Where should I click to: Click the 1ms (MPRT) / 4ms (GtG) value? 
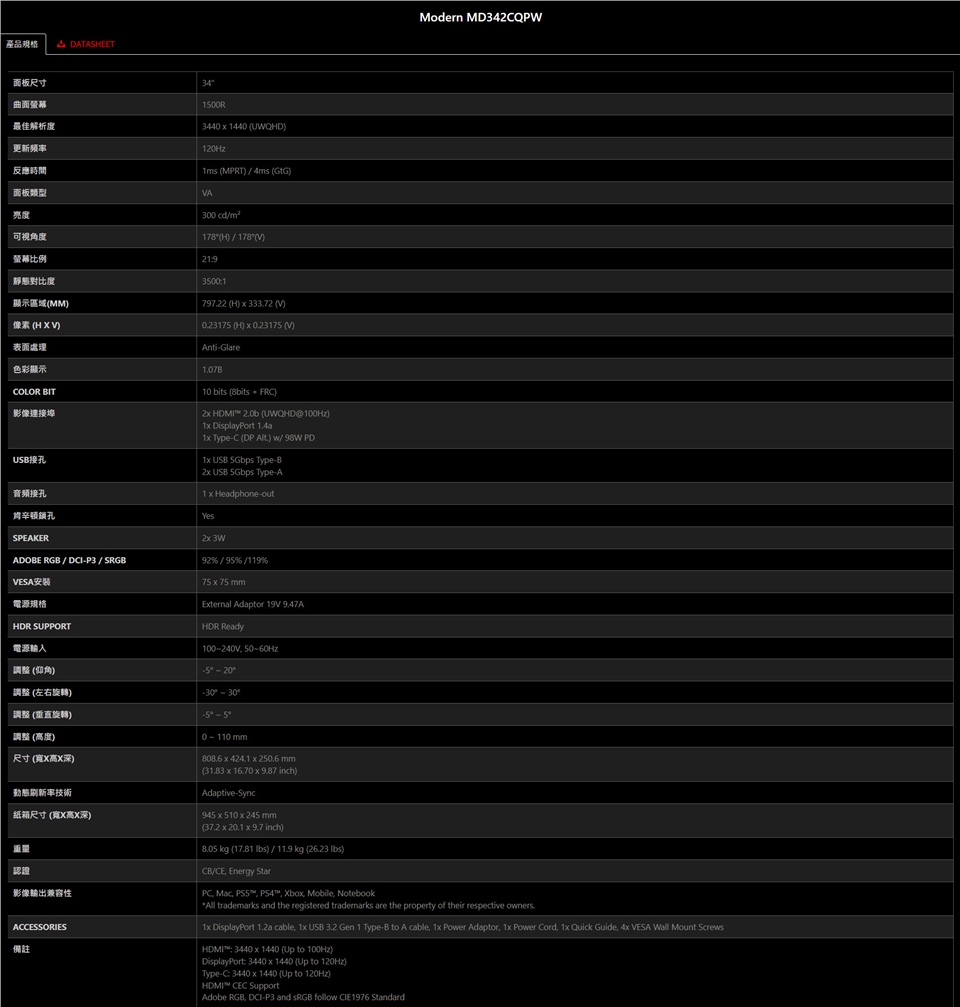(x=246, y=170)
